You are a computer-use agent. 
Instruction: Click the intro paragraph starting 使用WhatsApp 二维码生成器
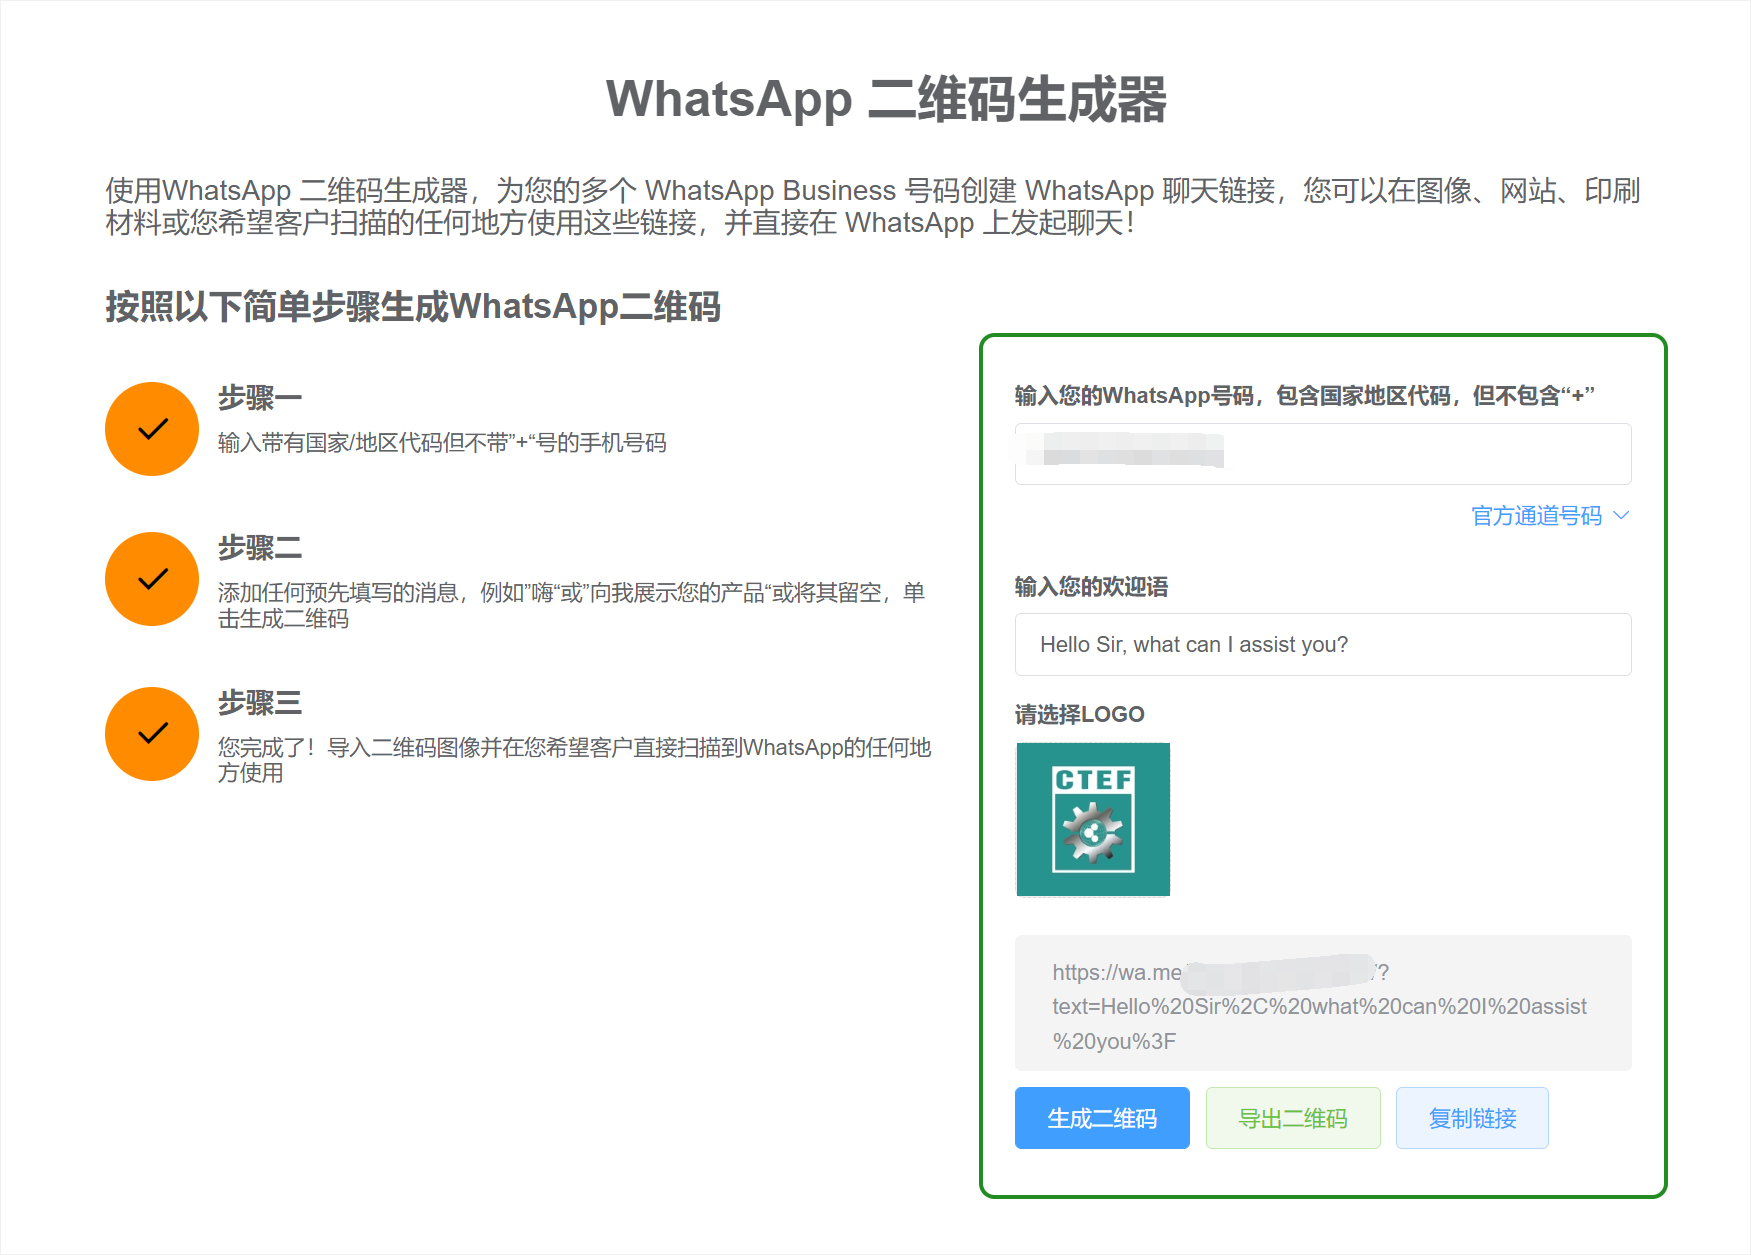[872, 206]
